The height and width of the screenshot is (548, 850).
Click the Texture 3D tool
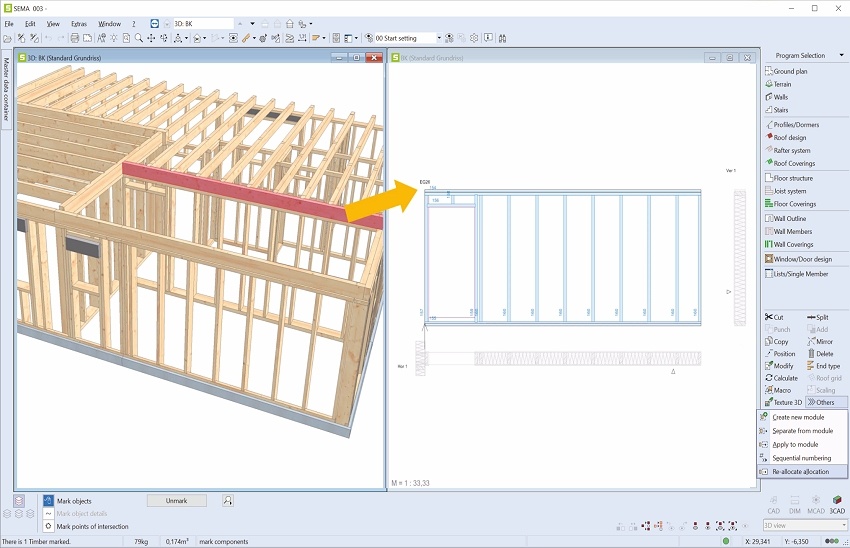[x=783, y=402]
